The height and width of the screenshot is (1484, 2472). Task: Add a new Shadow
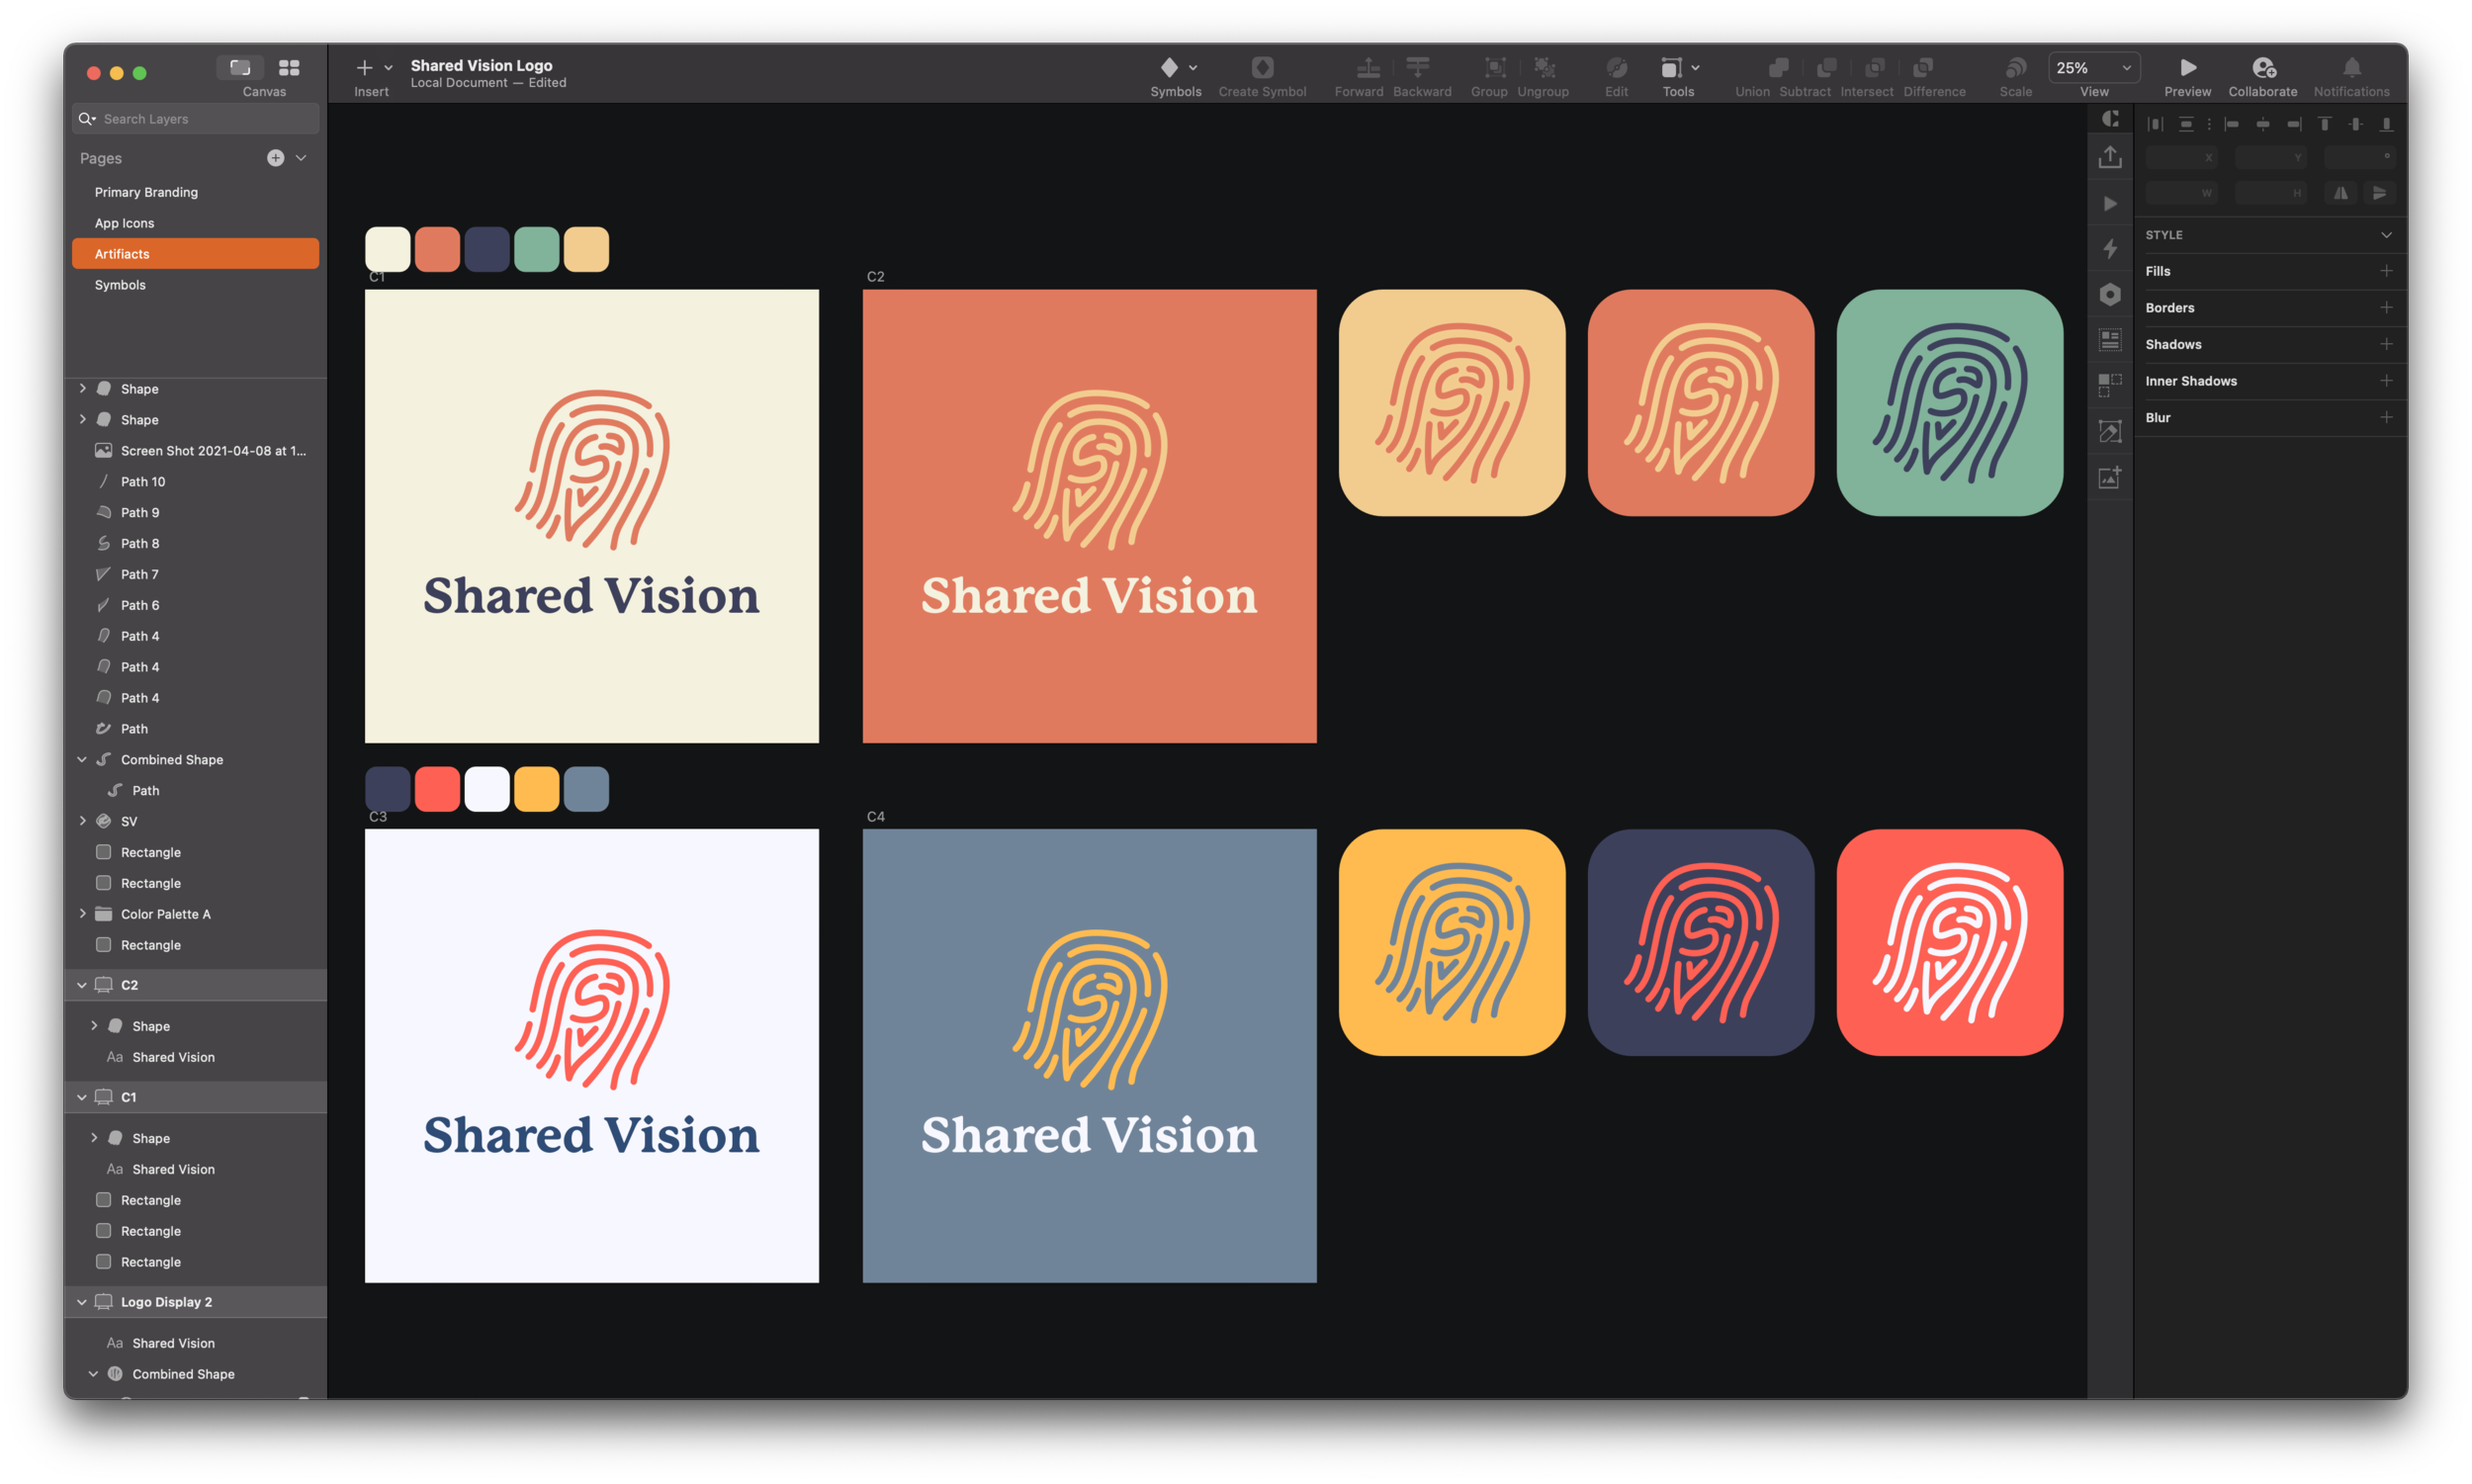click(2386, 344)
